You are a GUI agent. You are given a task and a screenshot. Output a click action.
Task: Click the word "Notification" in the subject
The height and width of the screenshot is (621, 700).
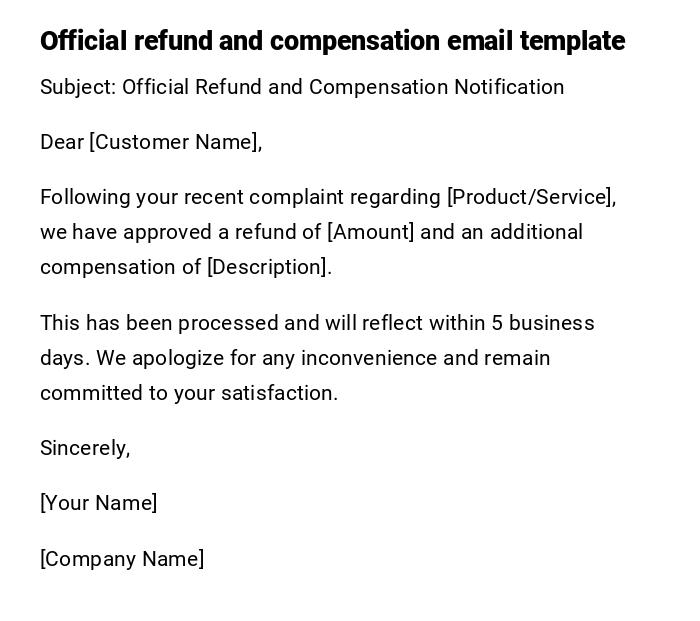coord(509,87)
